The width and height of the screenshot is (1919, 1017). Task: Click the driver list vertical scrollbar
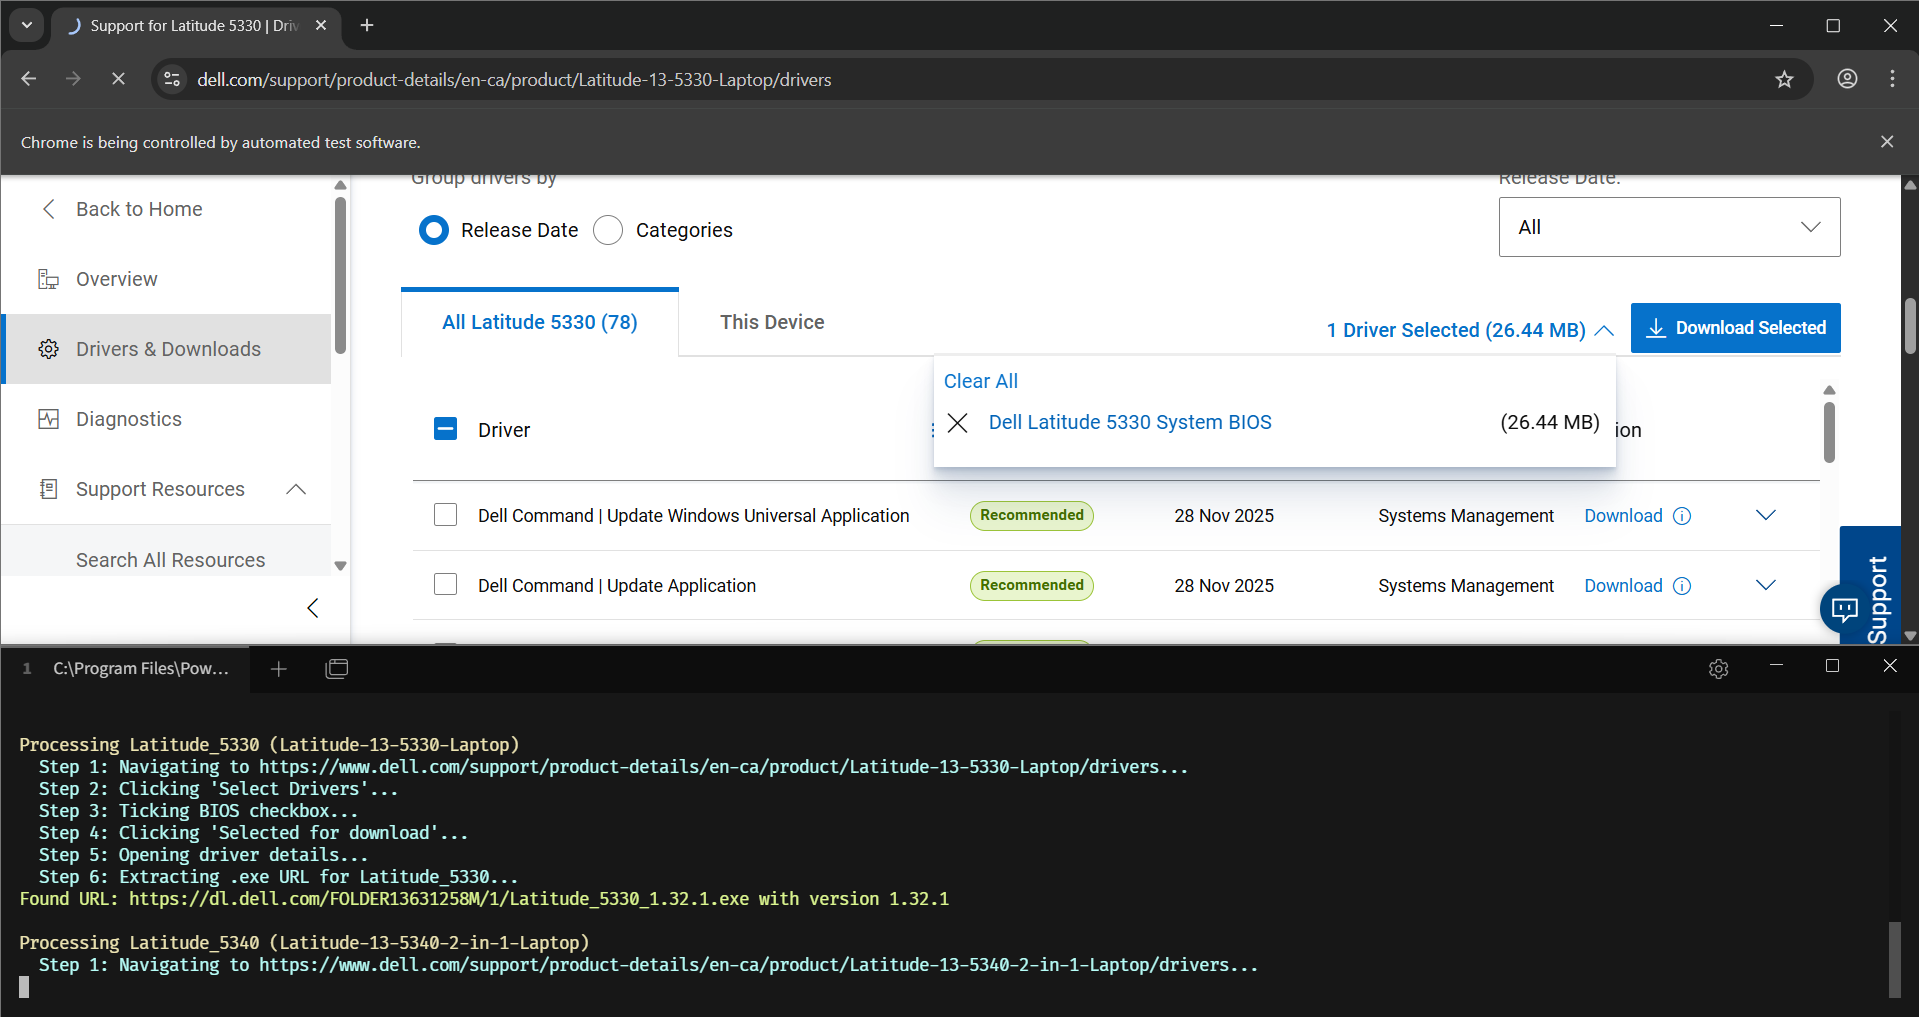pyautogui.click(x=1829, y=432)
